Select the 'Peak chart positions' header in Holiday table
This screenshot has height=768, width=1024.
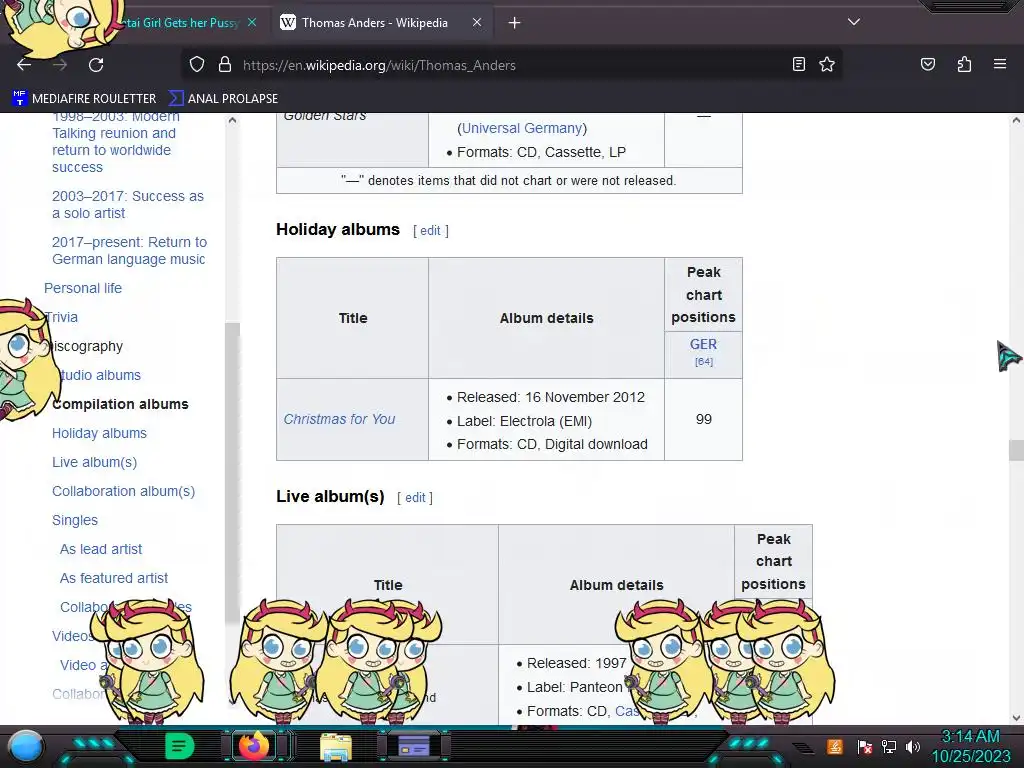click(703, 295)
